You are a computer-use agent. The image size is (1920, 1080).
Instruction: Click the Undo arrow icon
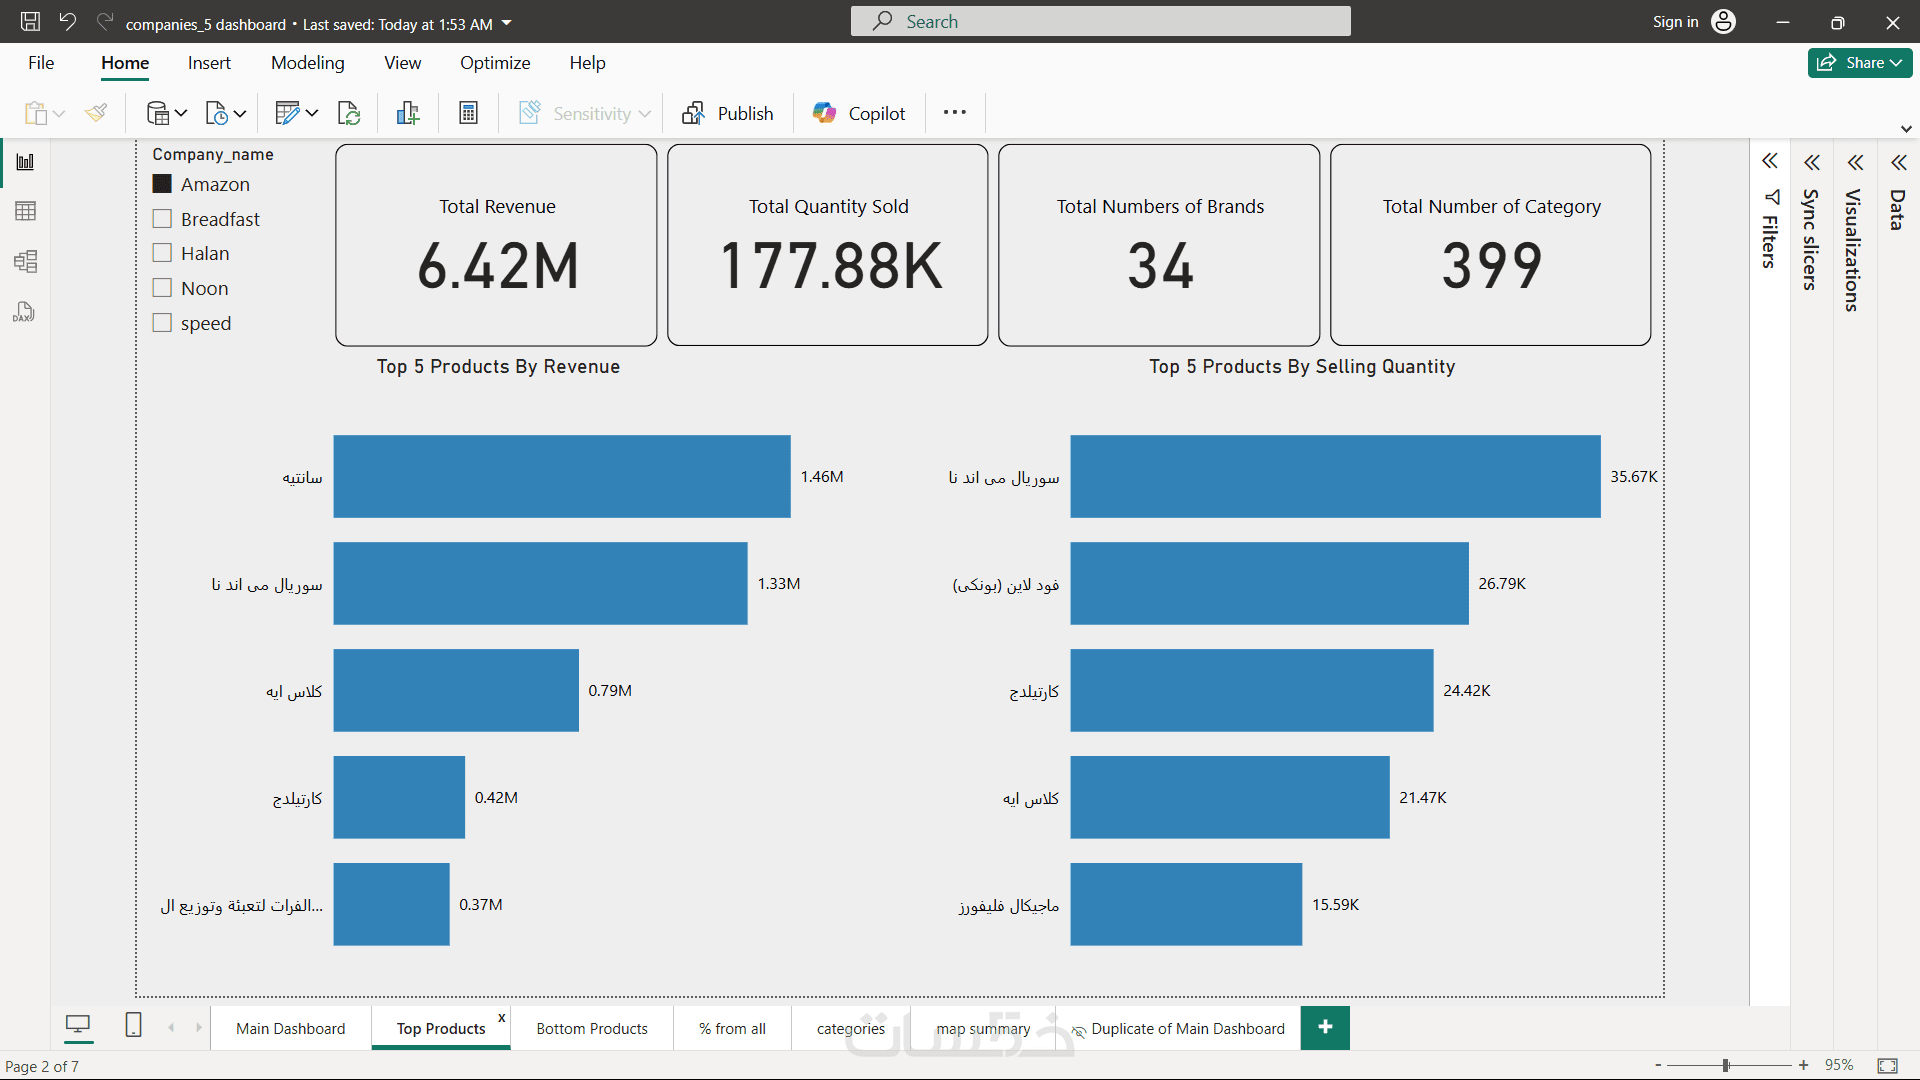(67, 22)
